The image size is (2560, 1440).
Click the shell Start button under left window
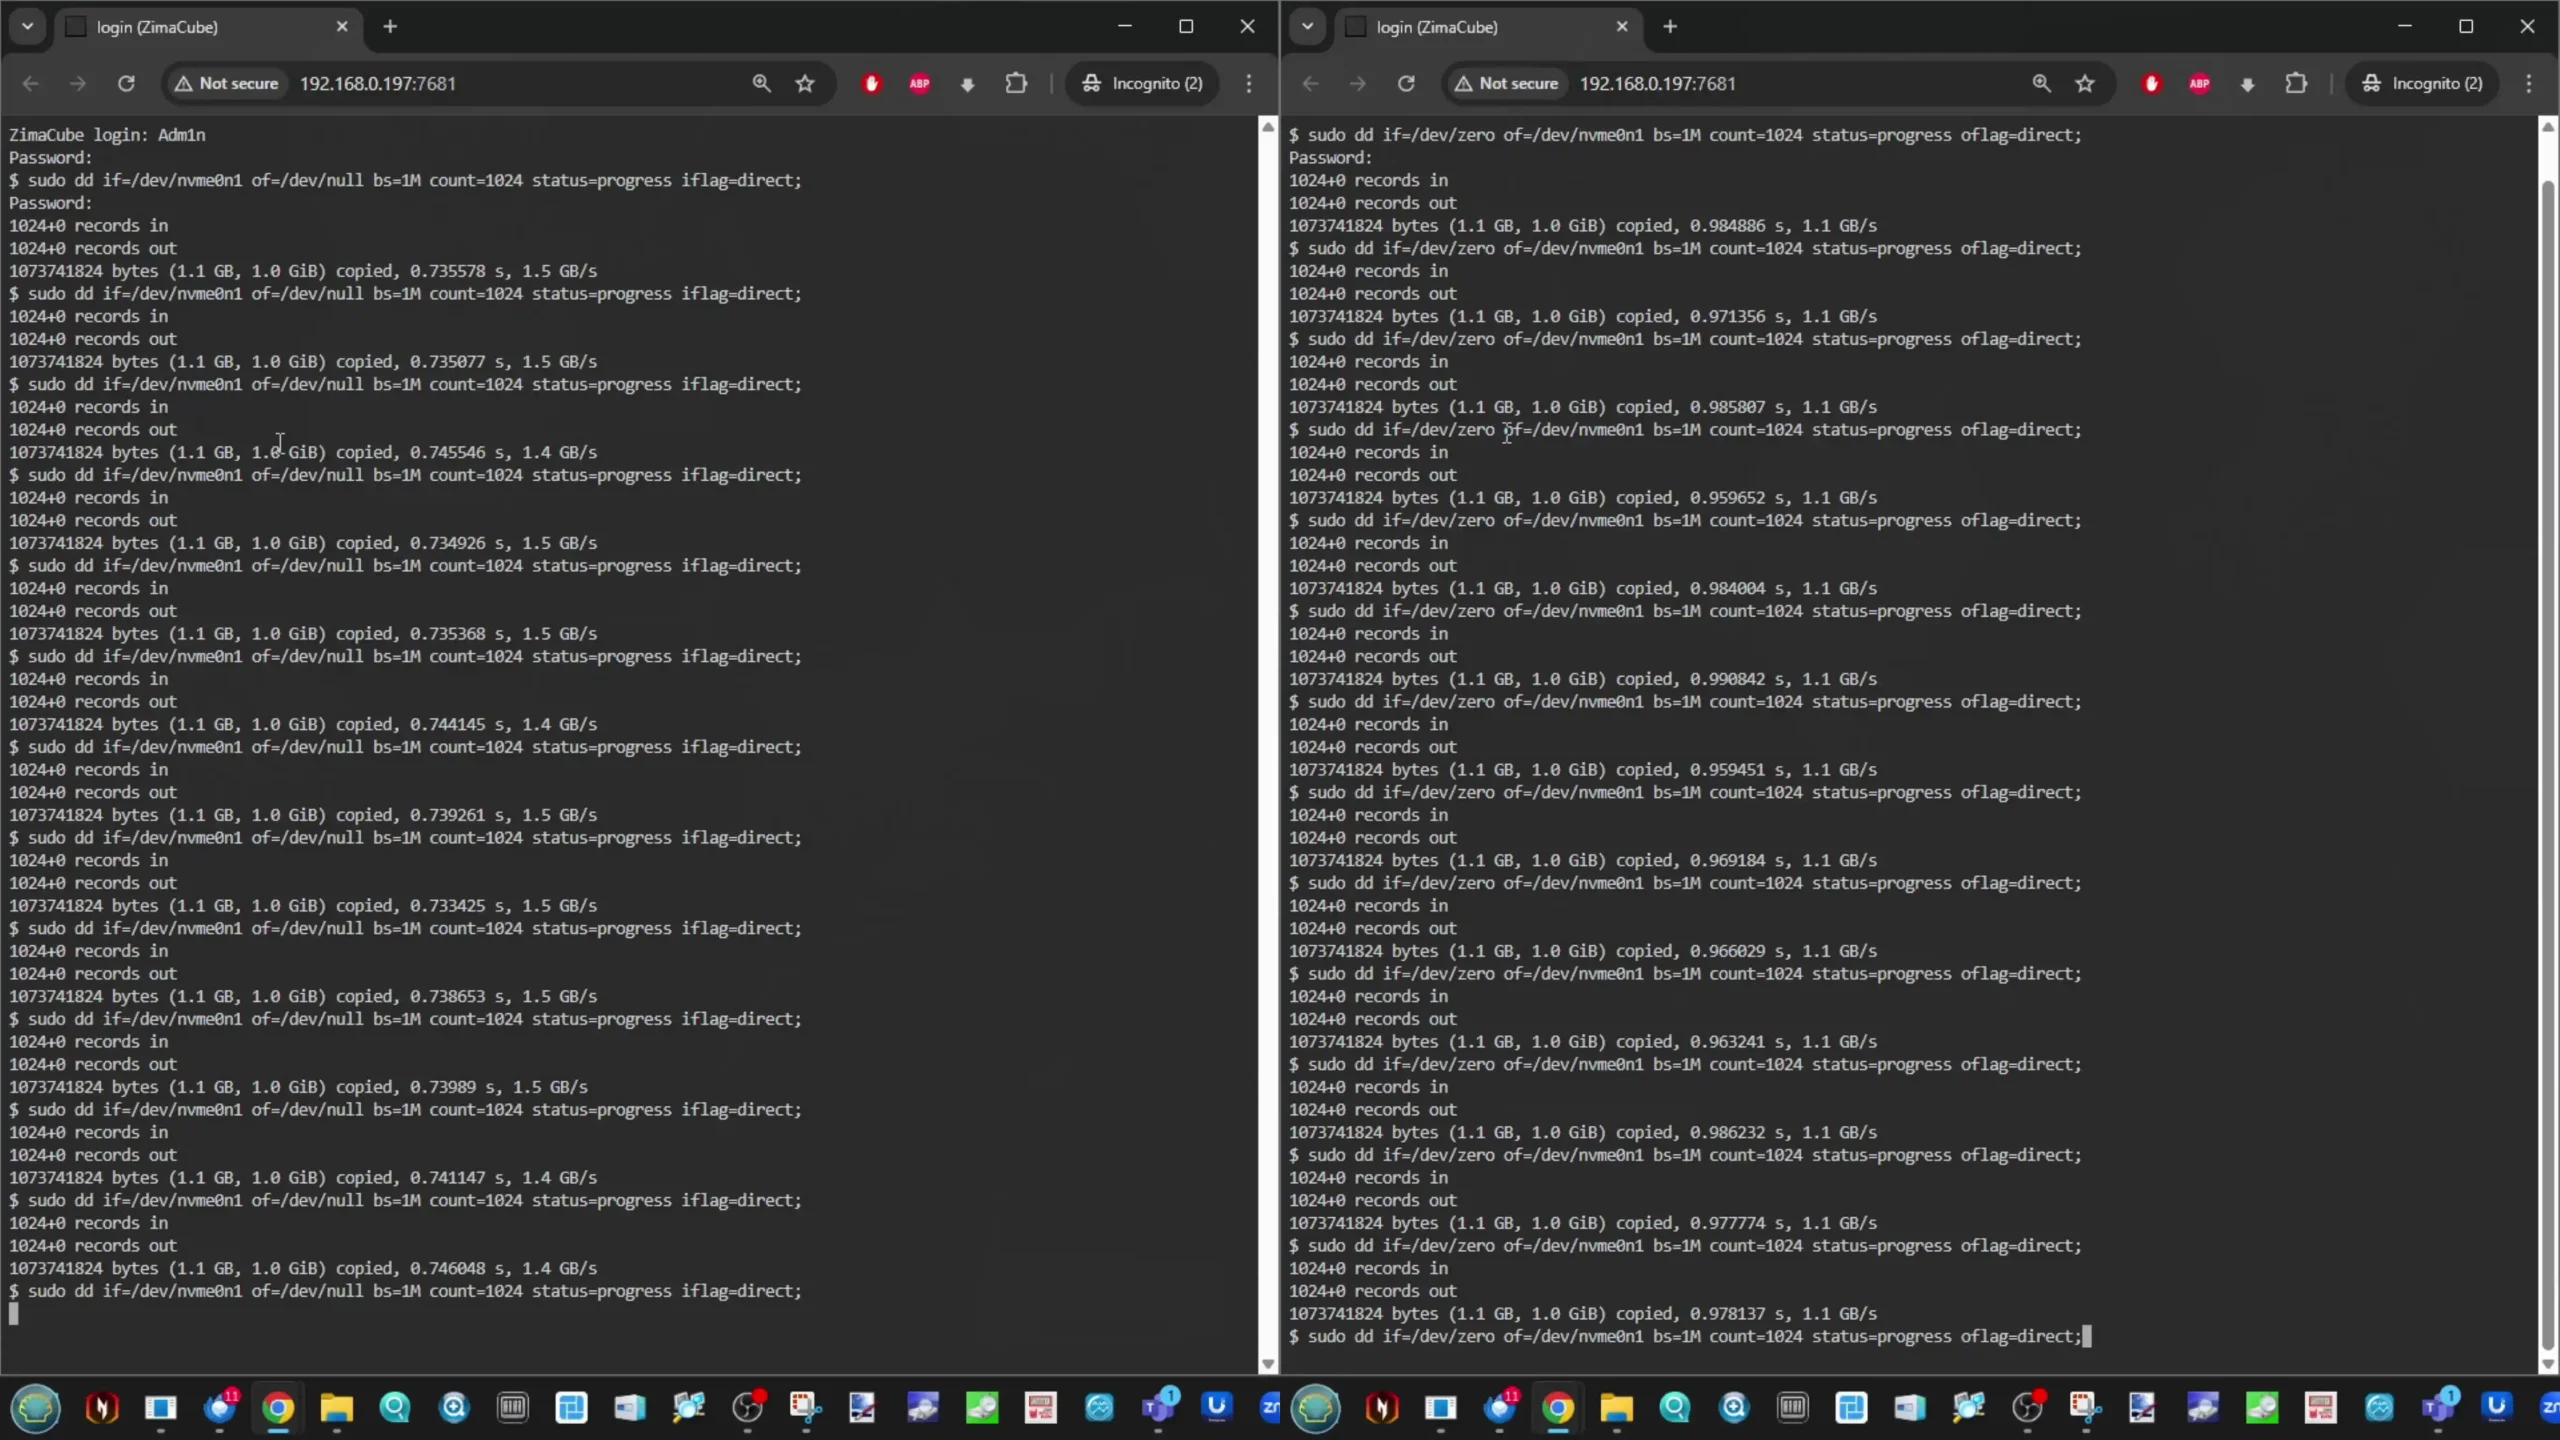(36, 1408)
